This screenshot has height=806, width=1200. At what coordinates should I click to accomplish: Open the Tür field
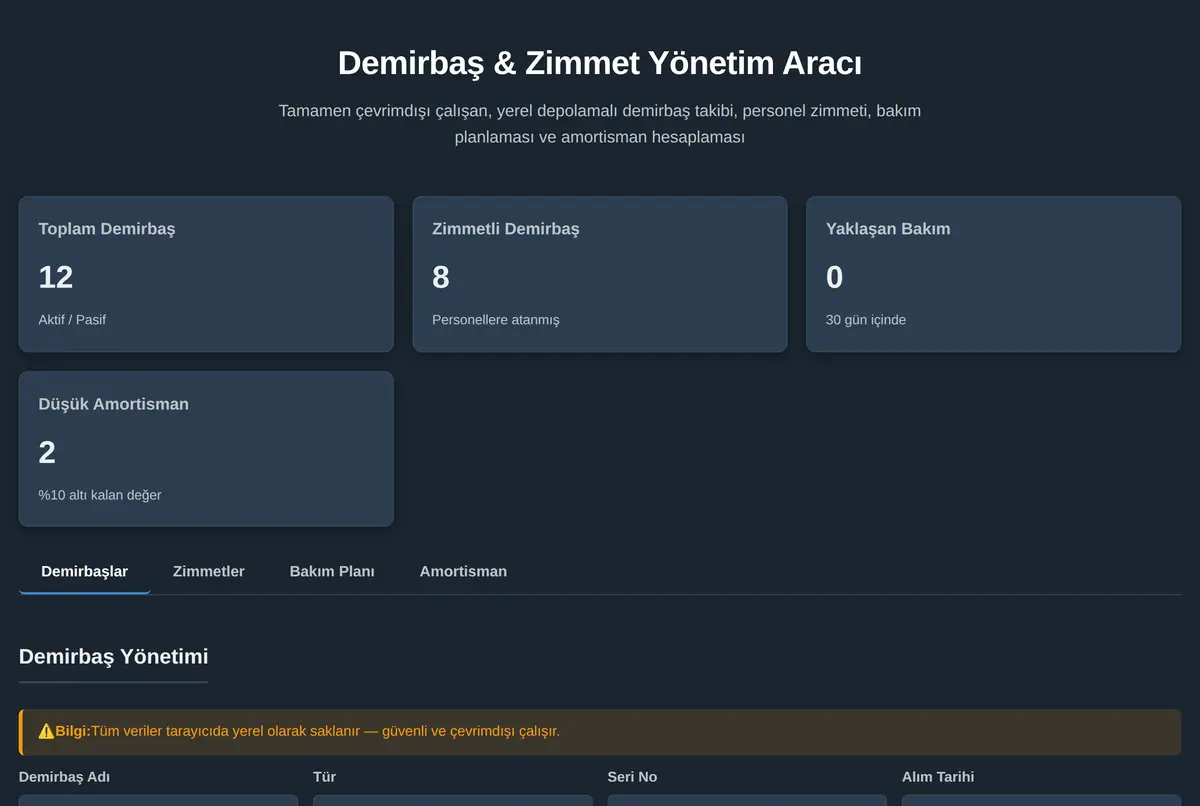click(x=453, y=800)
